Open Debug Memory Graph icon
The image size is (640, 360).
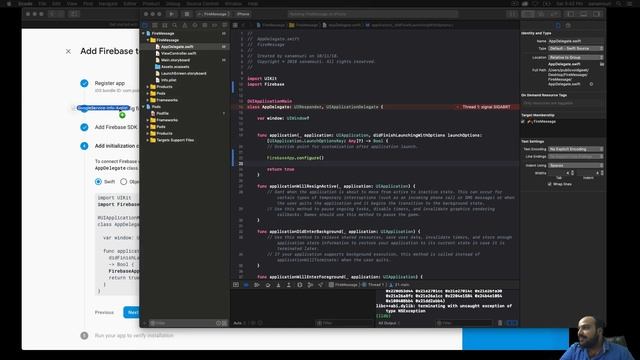pos(310,284)
